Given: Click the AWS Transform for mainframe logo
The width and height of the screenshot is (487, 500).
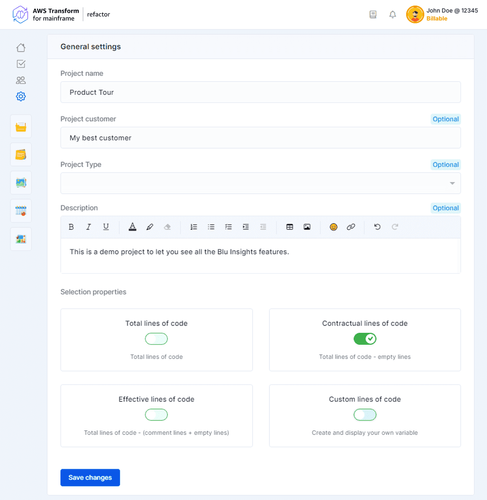Looking at the screenshot, I should tap(45, 15).
